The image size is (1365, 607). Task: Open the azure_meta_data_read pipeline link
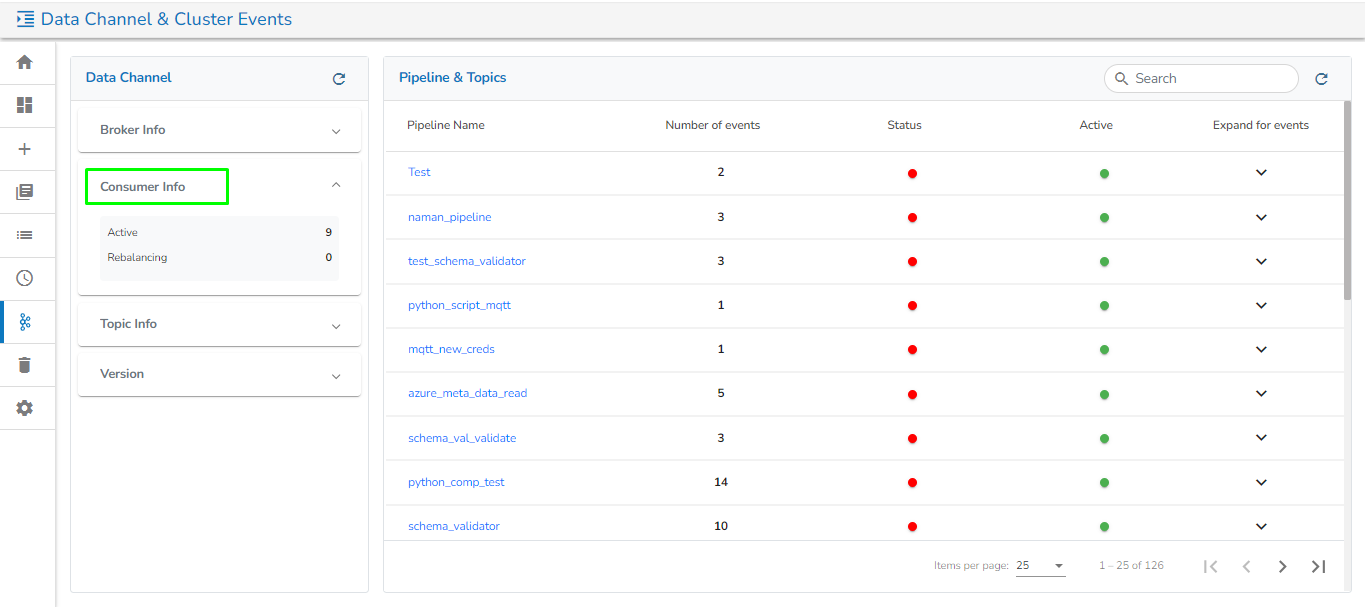coord(467,393)
